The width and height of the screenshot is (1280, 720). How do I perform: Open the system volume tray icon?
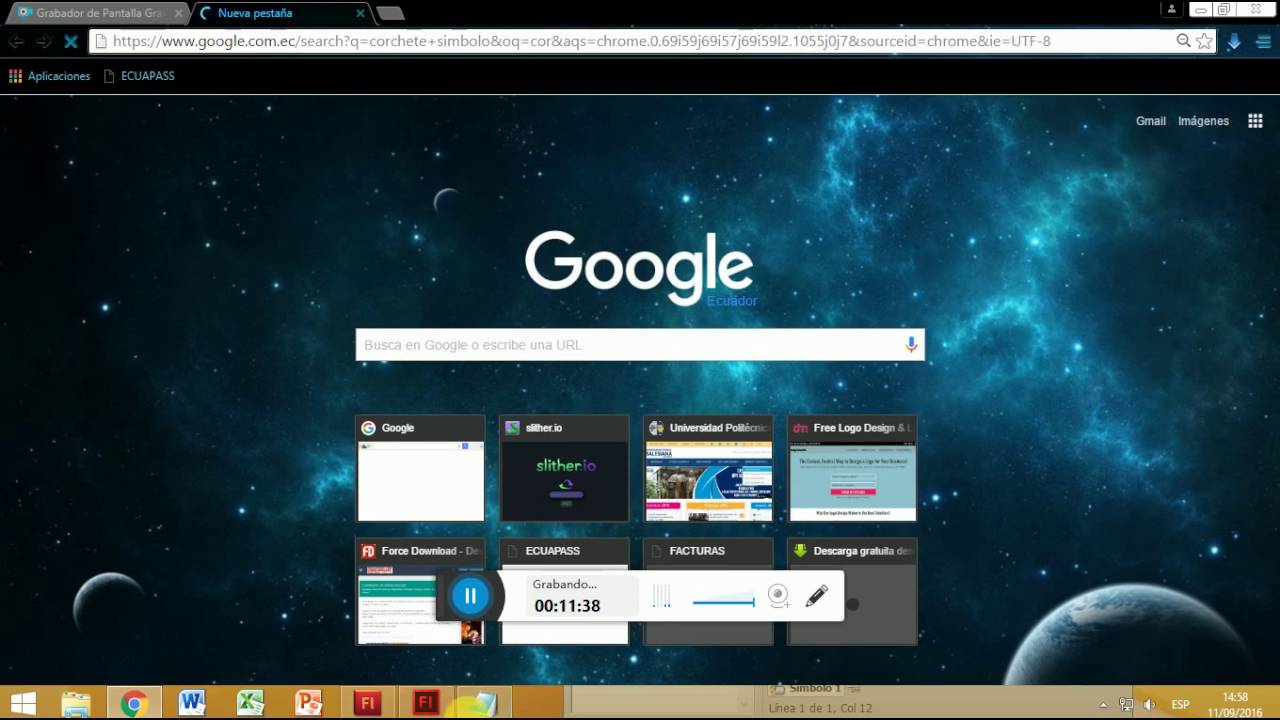(1149, 704)
